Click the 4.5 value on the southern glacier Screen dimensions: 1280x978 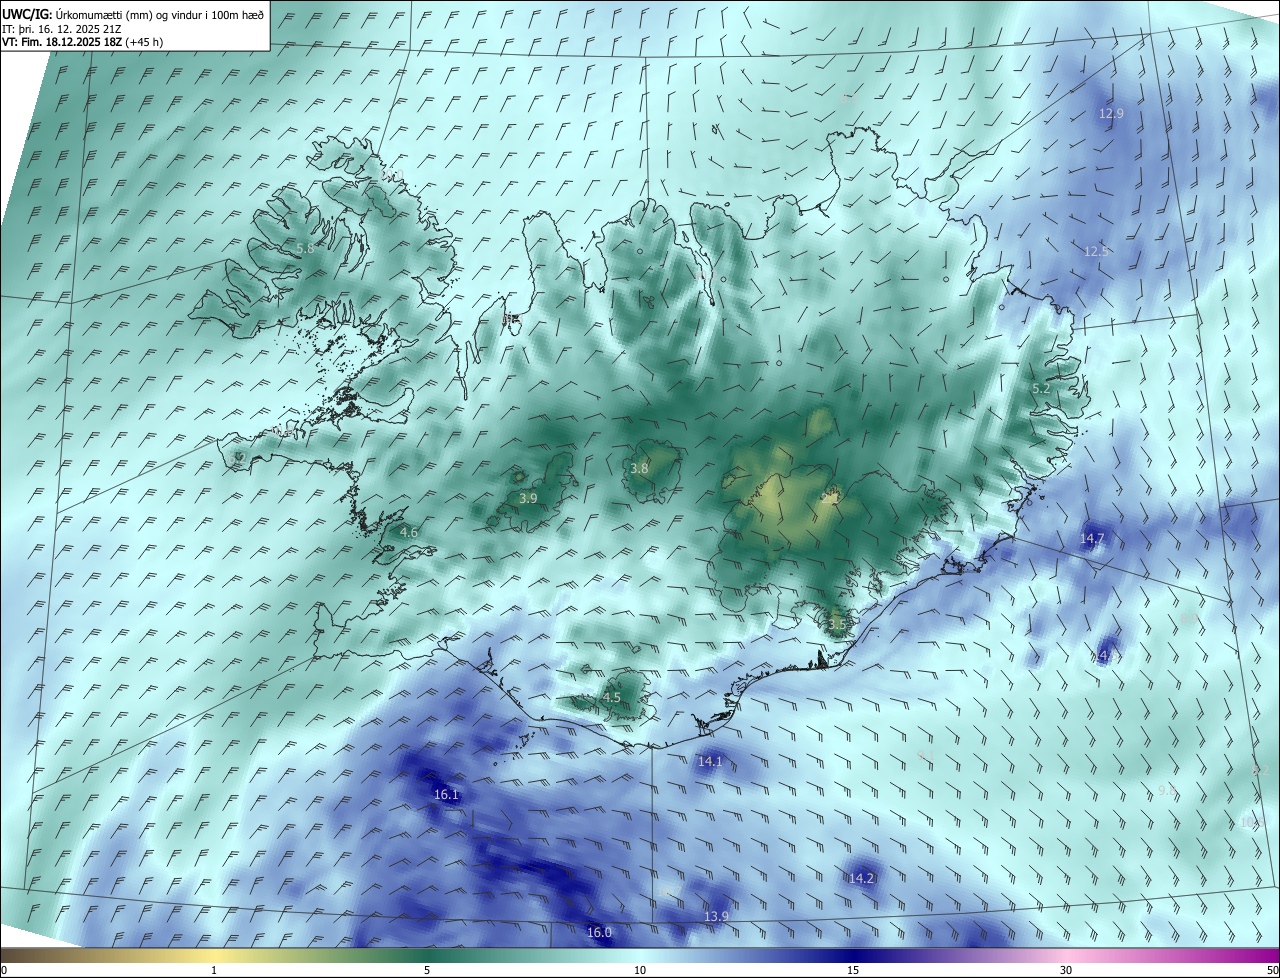pos(612,697)
